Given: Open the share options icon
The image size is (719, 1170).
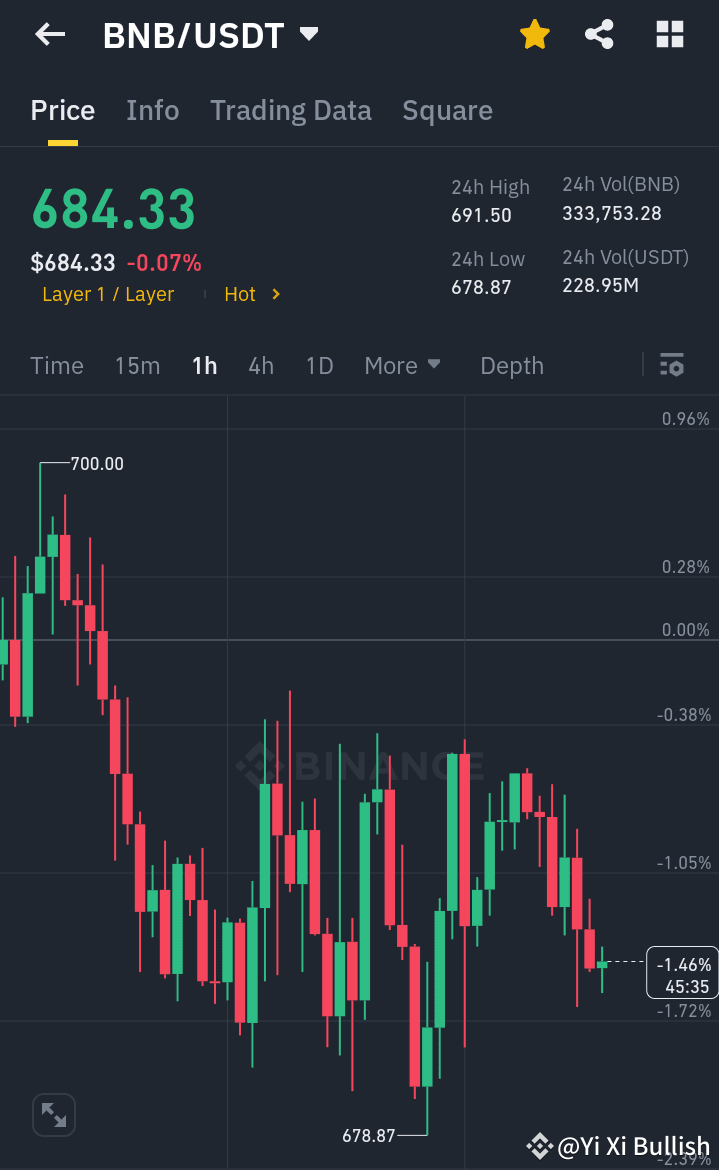Looking at the screenshot, I should [599, 34].
